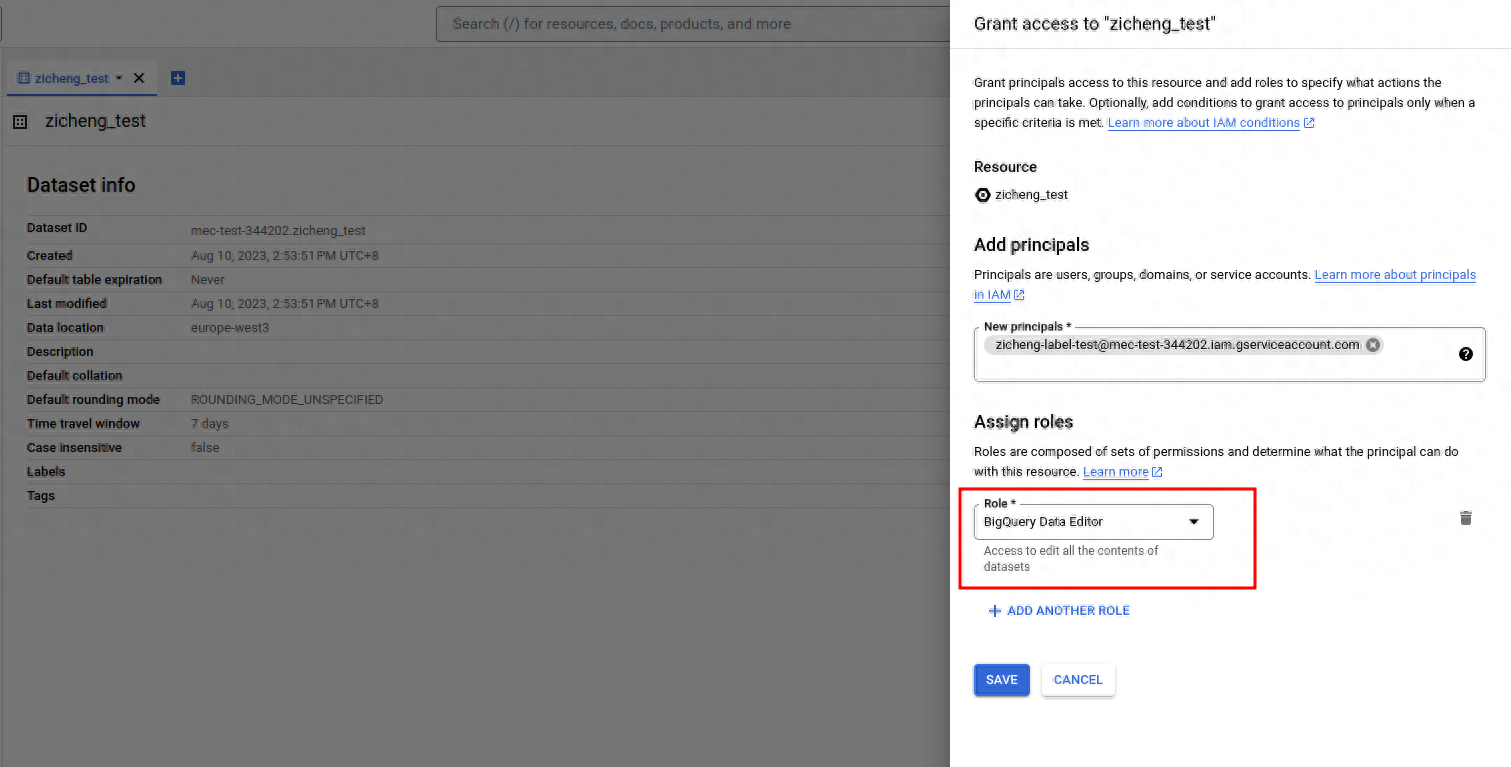
Task: Click the Time travel window value 7 days
Action: pyautogui.click(x=210, y=424)
